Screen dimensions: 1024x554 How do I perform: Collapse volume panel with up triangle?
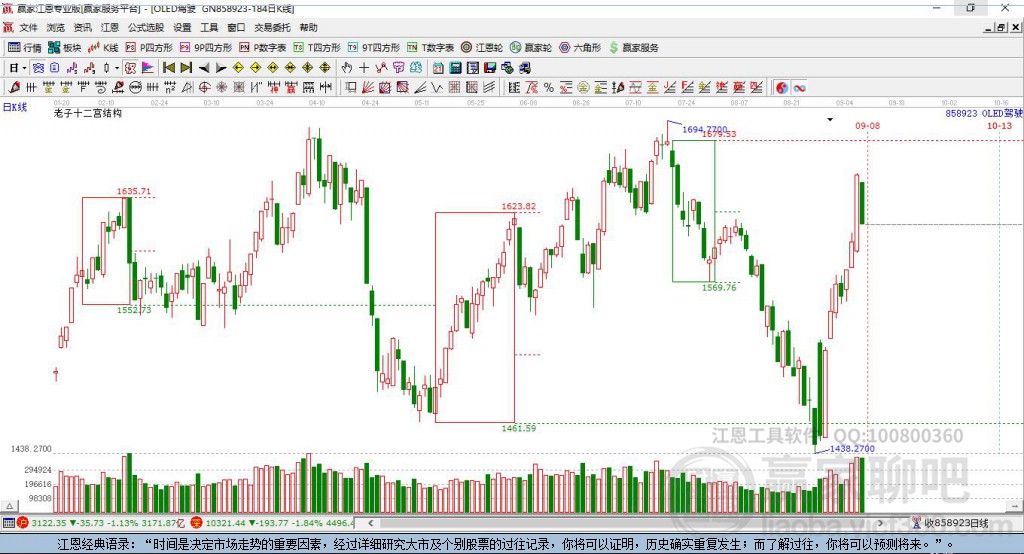tap(10, 506)
